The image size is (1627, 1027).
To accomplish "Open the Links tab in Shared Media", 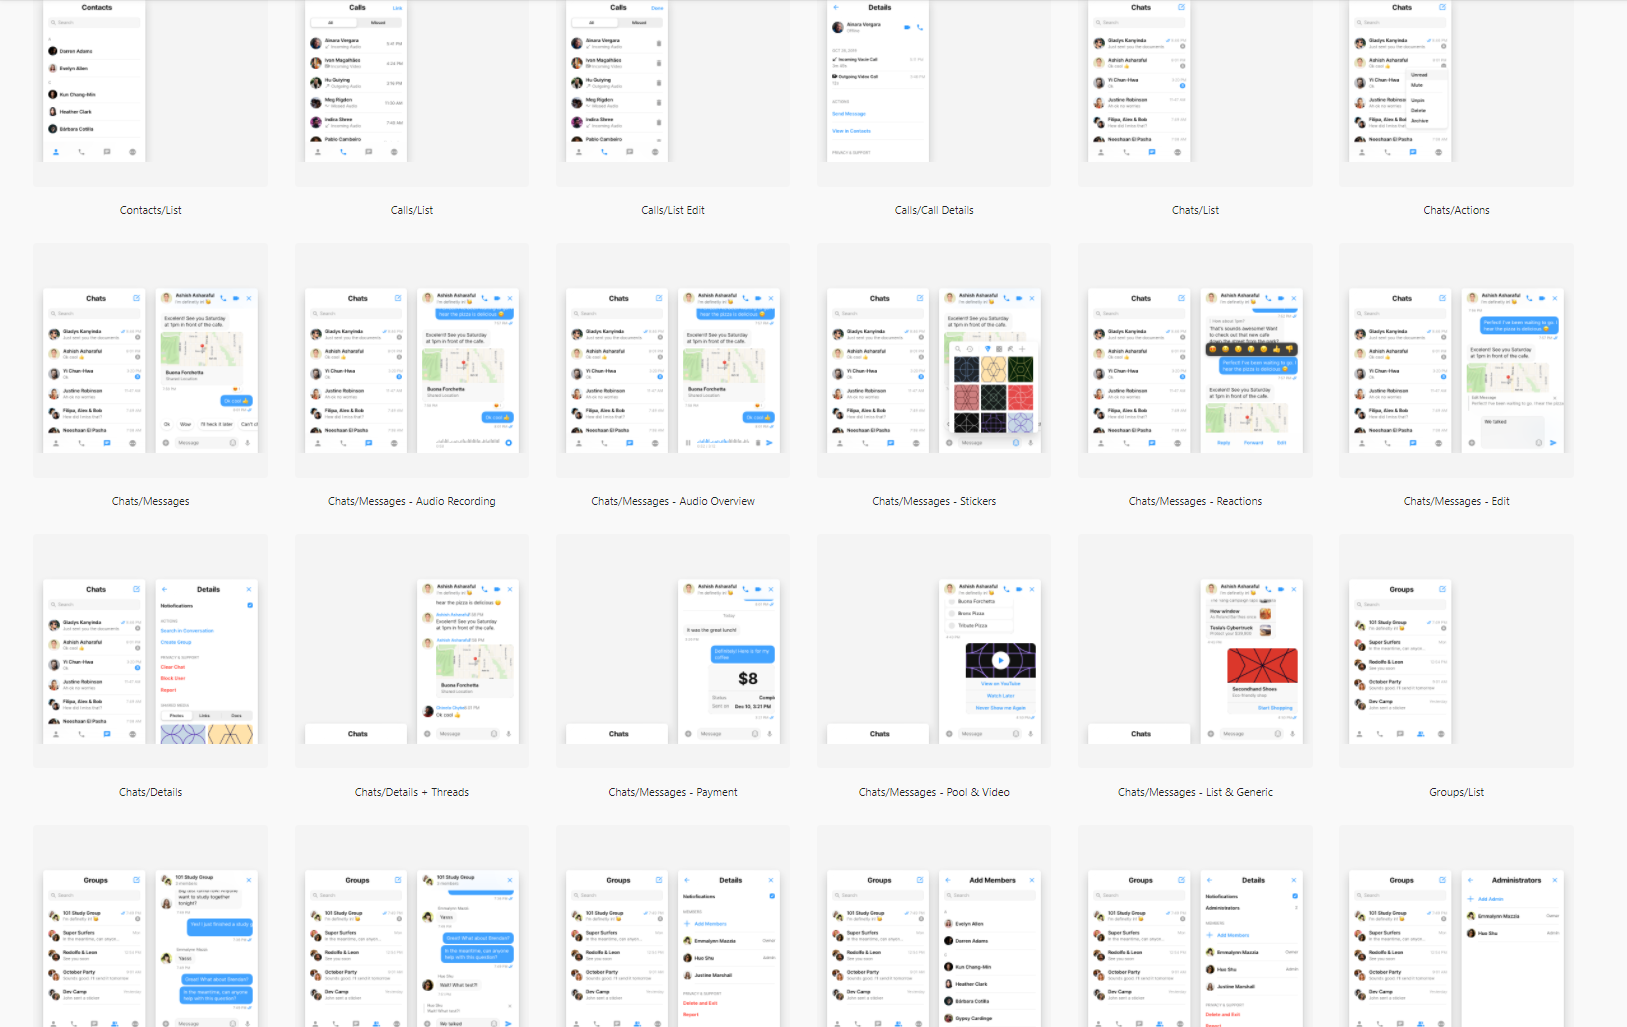I will (x=204, y=715).
